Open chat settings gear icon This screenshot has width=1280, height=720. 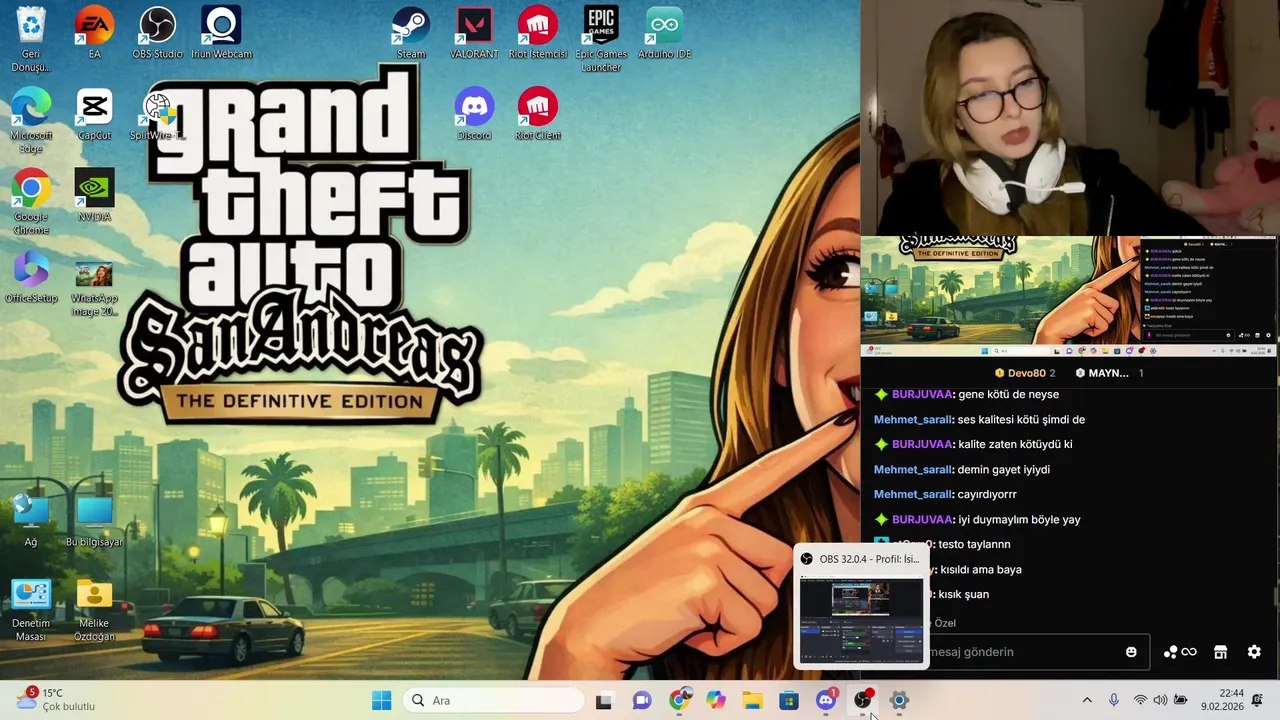(x=1254, y=652)
